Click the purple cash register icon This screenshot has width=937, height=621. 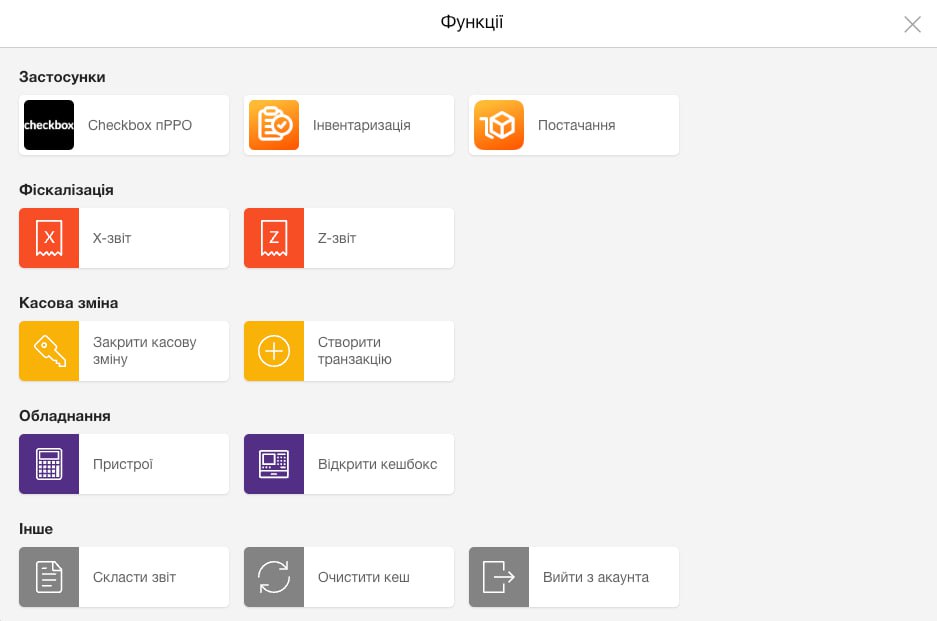(274, 464)
